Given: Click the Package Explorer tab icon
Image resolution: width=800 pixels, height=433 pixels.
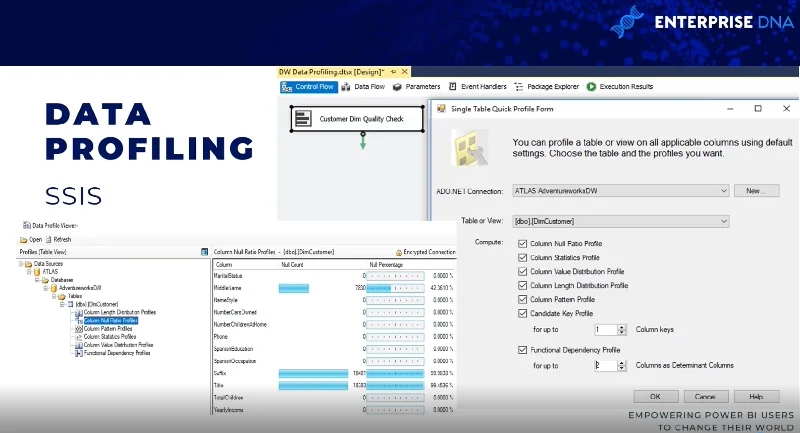Looking at the screenshot, I should (x=519, y=87).
